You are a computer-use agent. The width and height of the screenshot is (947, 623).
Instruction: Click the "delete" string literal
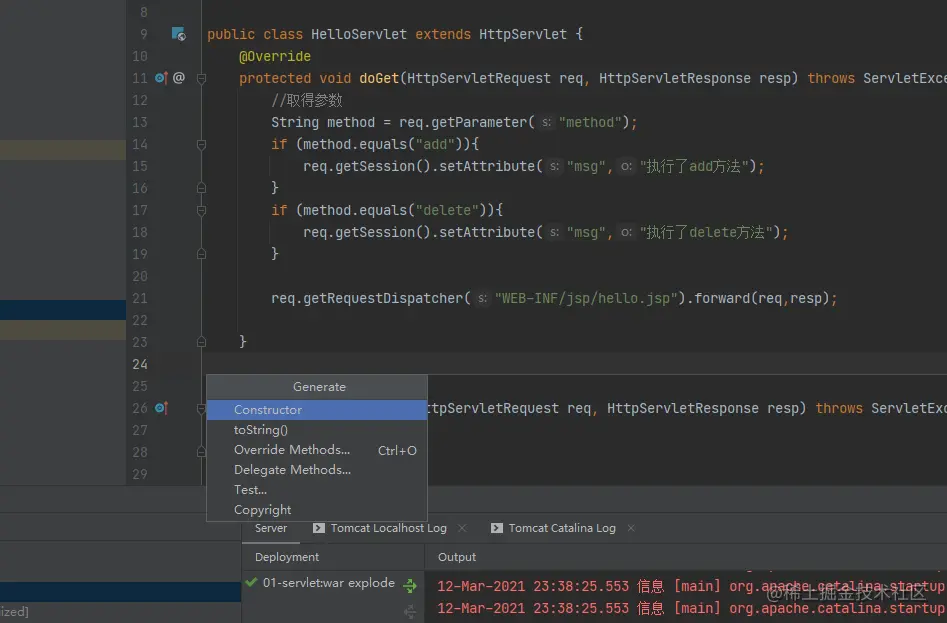(447, 210)
